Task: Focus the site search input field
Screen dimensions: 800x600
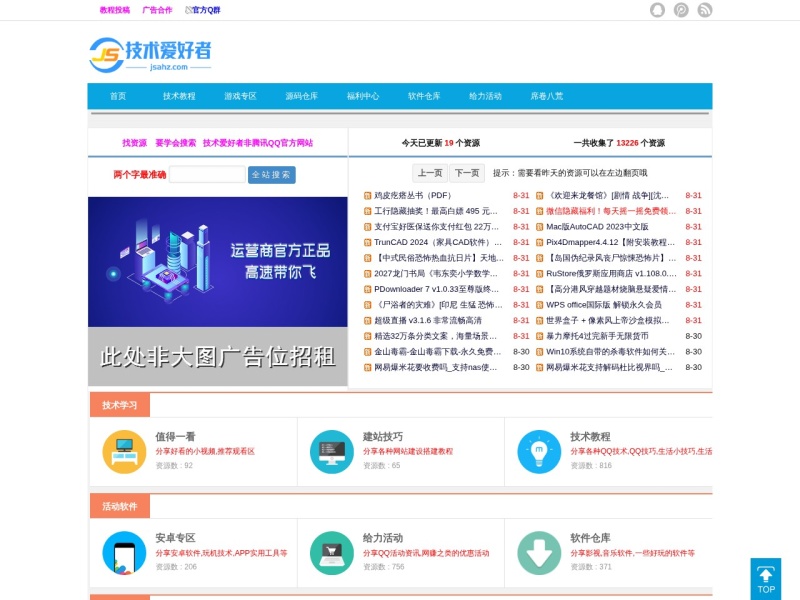Action: pyautogui.click(x=207, y=174)
